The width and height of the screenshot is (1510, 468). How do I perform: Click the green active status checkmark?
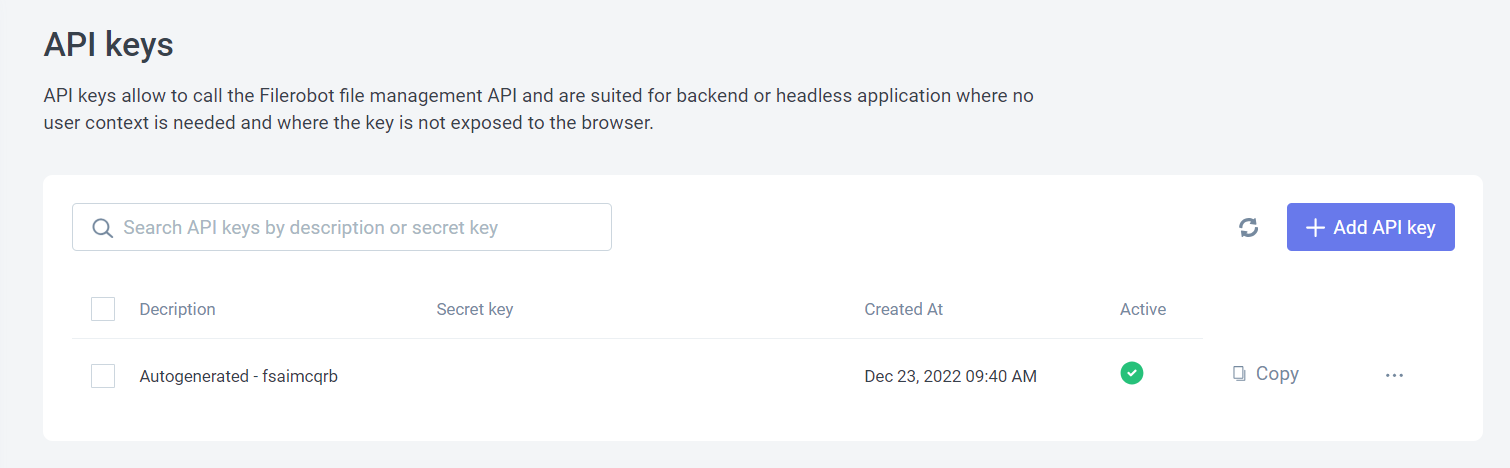1132,373
